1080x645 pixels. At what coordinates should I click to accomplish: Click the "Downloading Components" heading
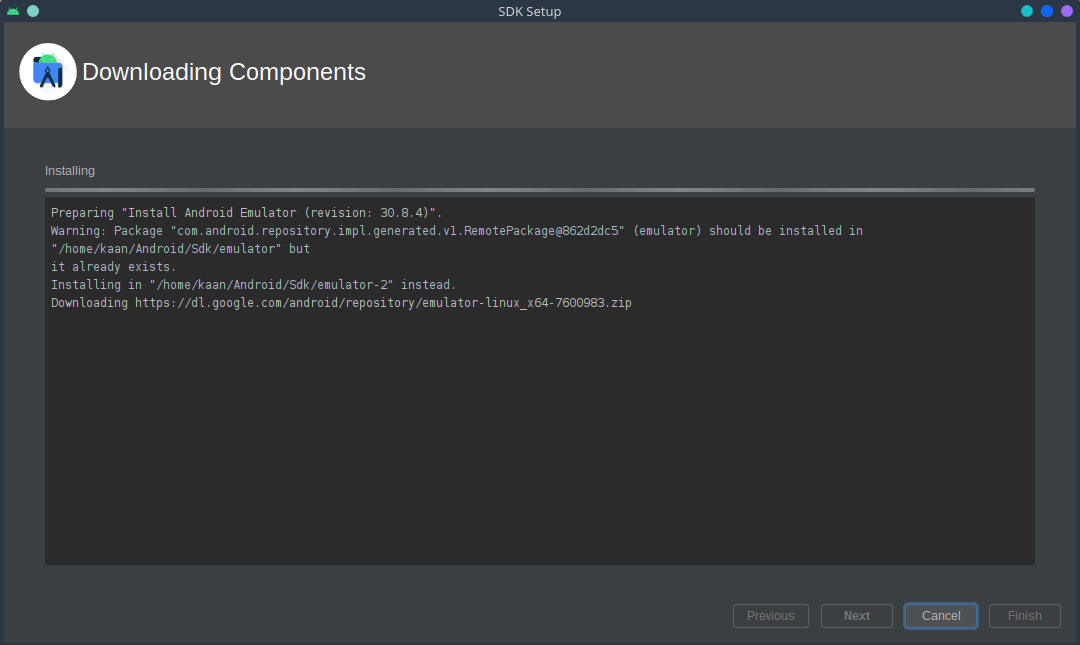224,72
